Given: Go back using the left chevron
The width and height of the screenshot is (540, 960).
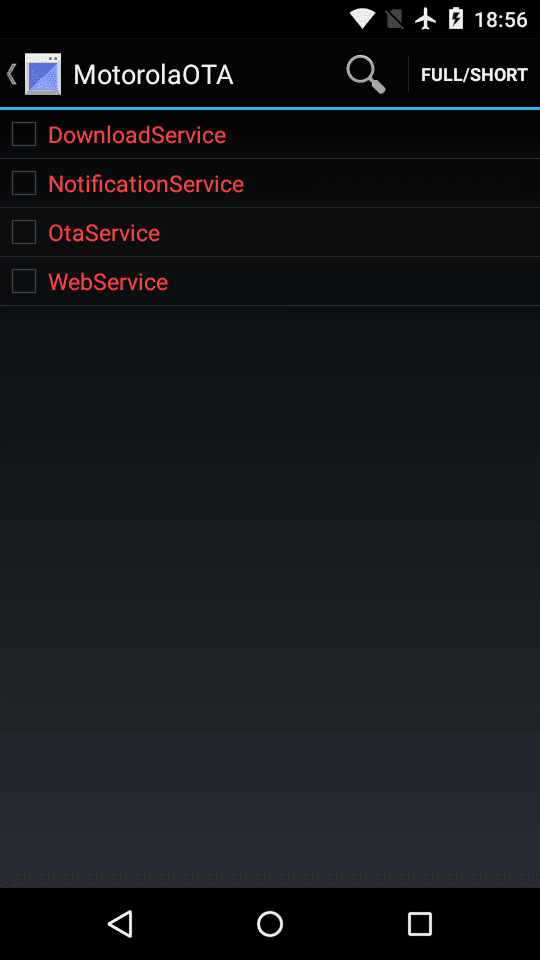Looking at the screenshot, I should coord(11,75).
